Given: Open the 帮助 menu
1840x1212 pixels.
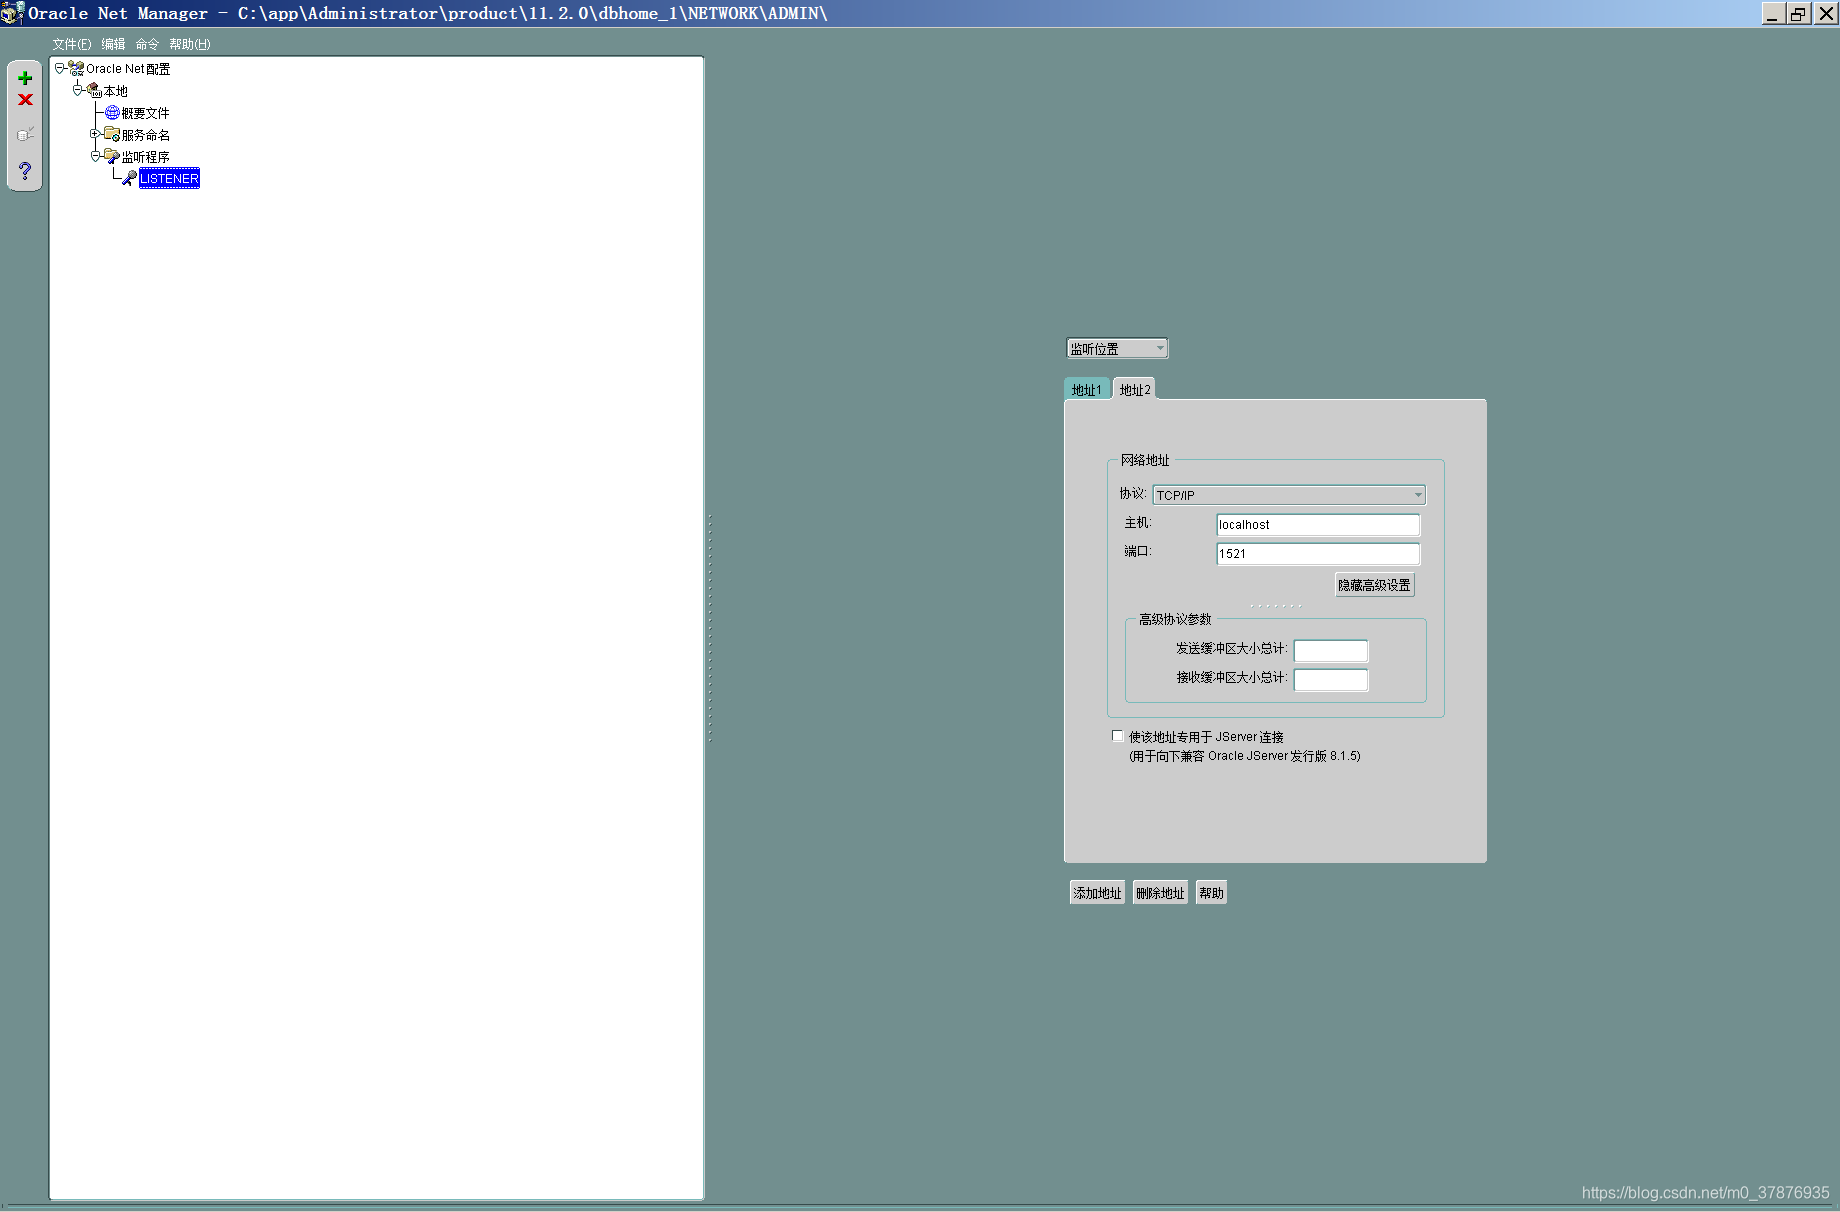Looking at the screenshot, I should coord(190,44).
